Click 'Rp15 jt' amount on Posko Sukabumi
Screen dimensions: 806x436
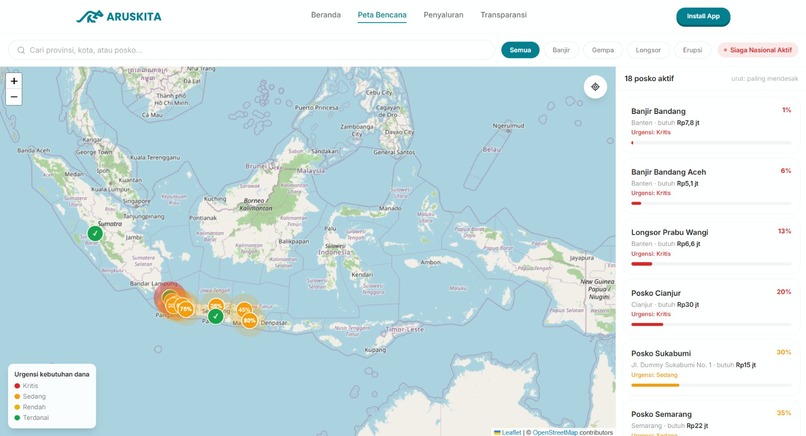(746, 365)
